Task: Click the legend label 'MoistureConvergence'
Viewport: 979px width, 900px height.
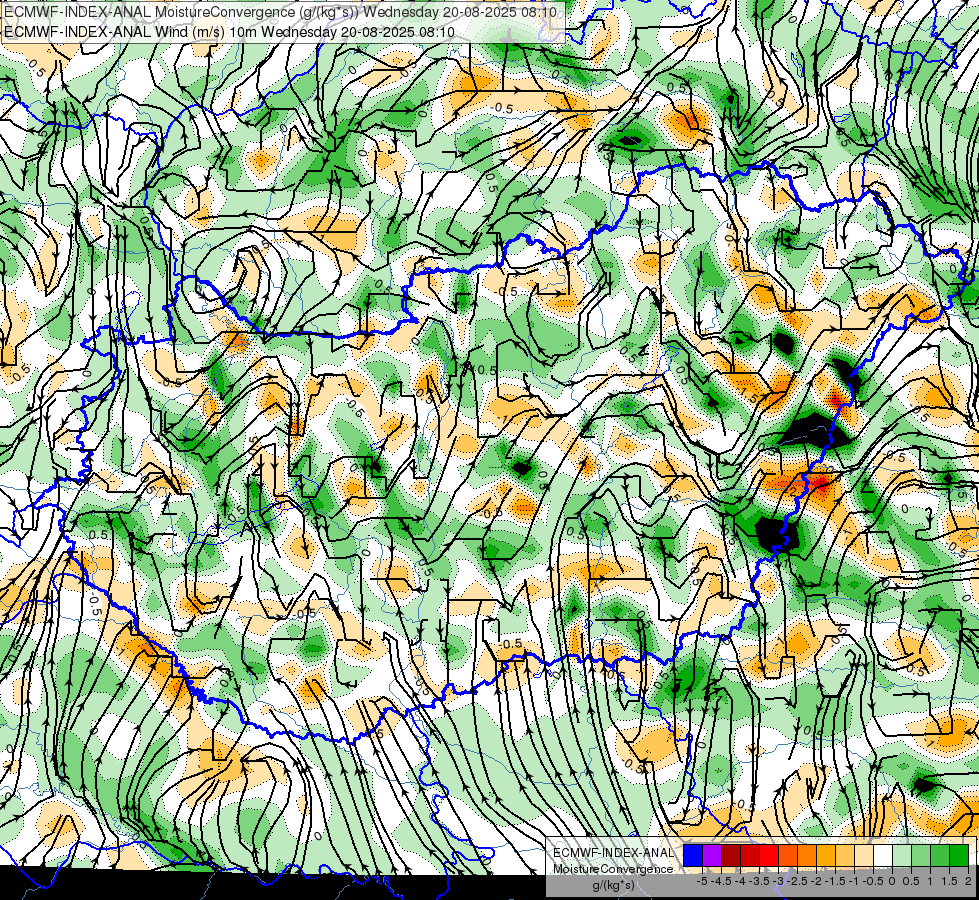Action: [x=613, y=869]
